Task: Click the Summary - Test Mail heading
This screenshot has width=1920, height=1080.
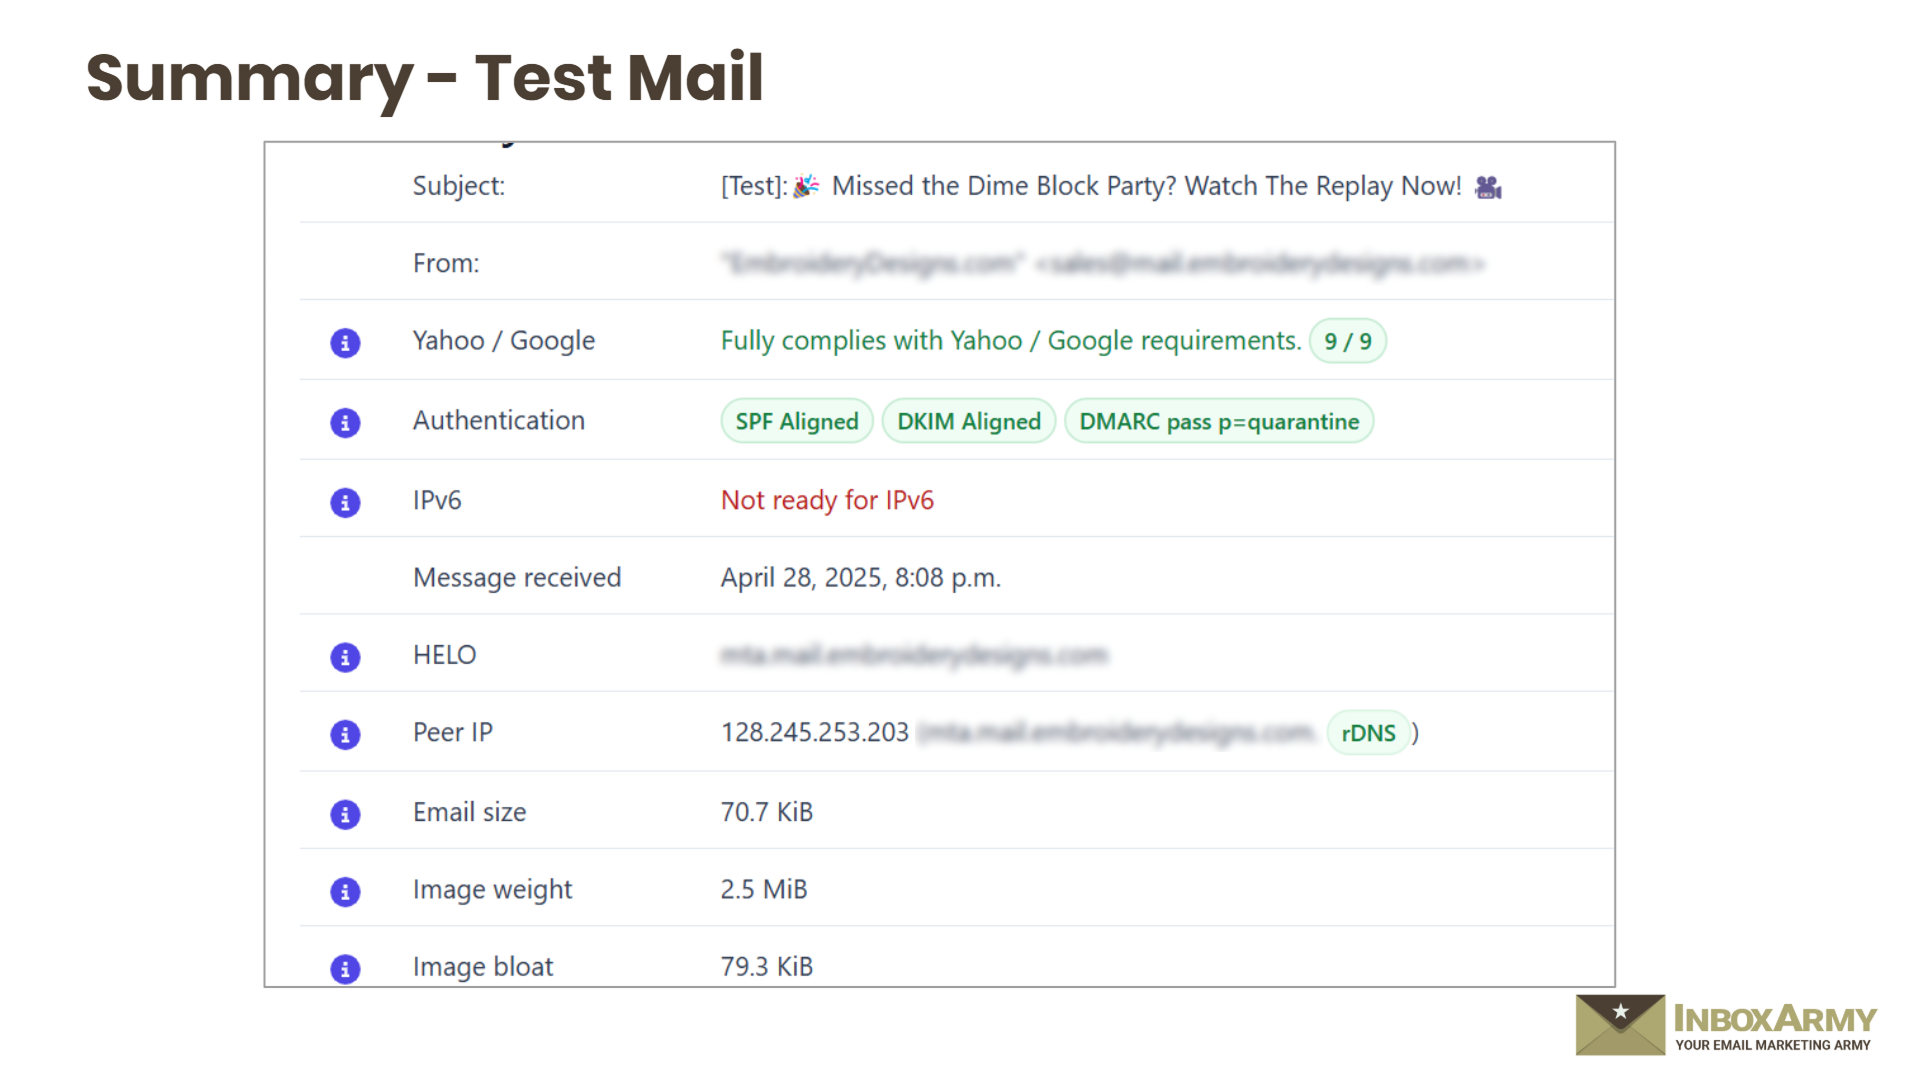Action: [425, 78]
